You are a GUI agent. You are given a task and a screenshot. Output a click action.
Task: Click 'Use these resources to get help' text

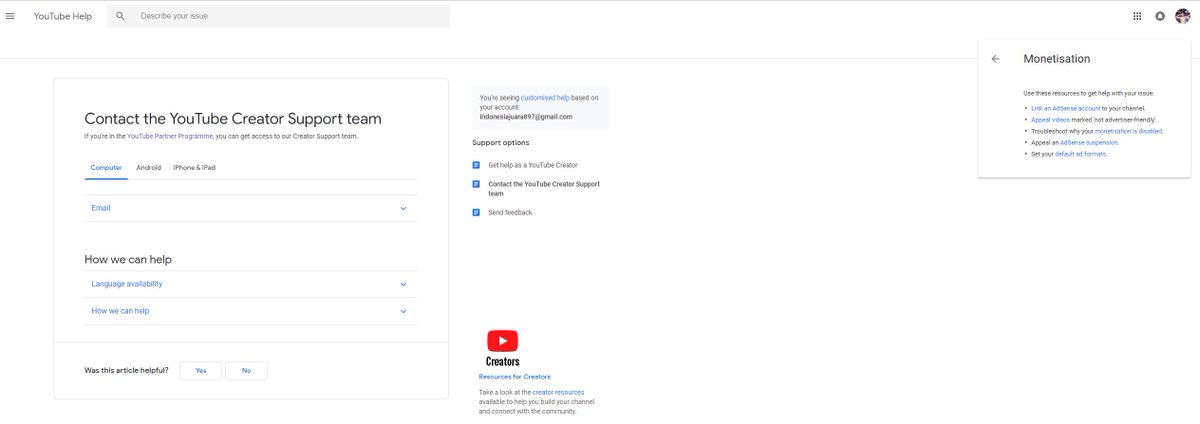(1089, 93)
